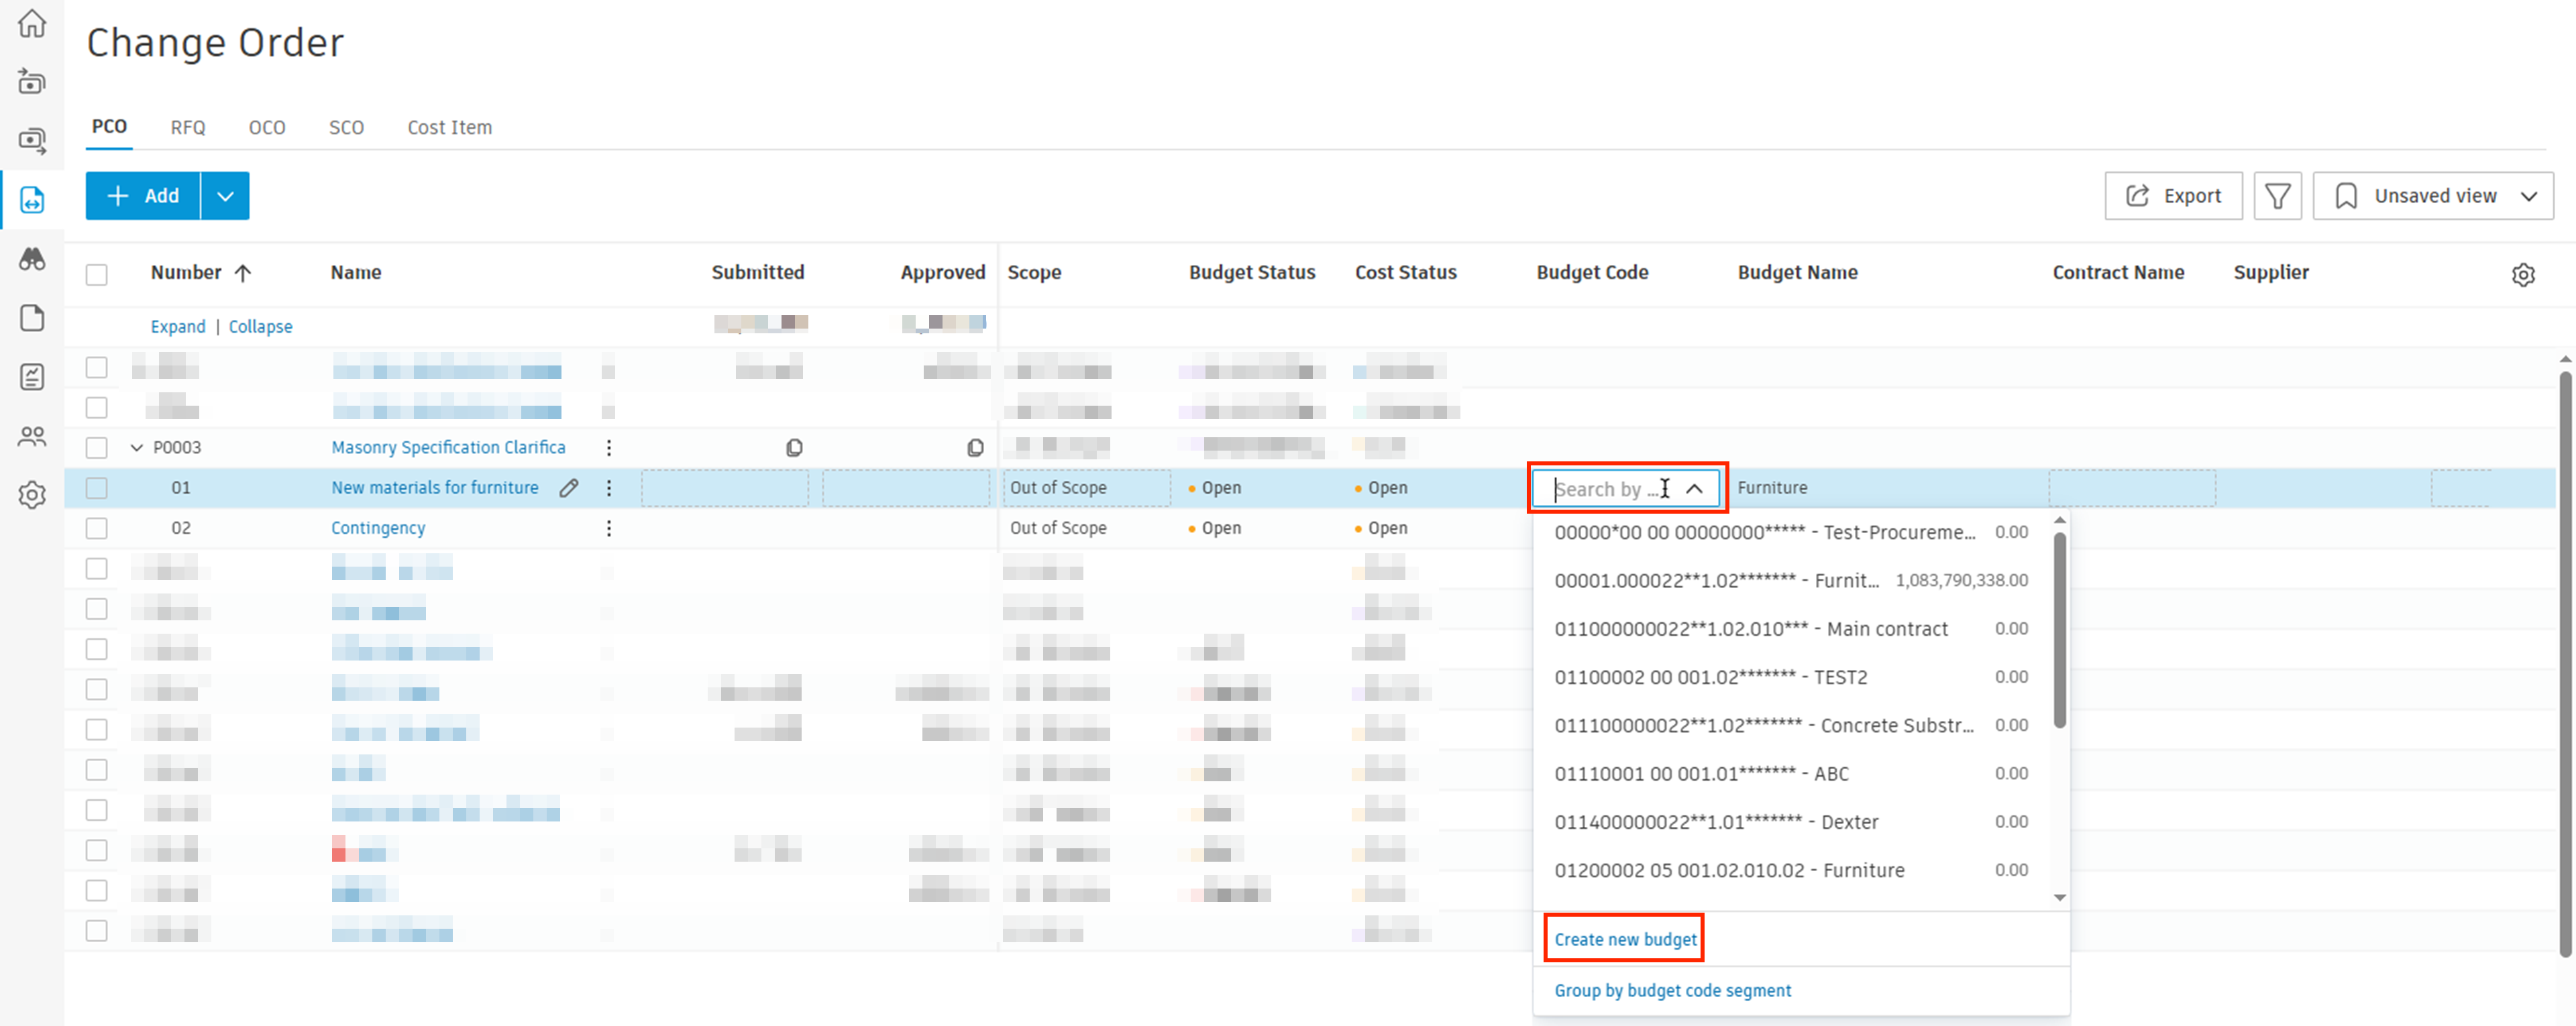Toggle the select-all header checkbox
The height and width of the screenshot is (1026, 2576).
click(x=97, y=274)
